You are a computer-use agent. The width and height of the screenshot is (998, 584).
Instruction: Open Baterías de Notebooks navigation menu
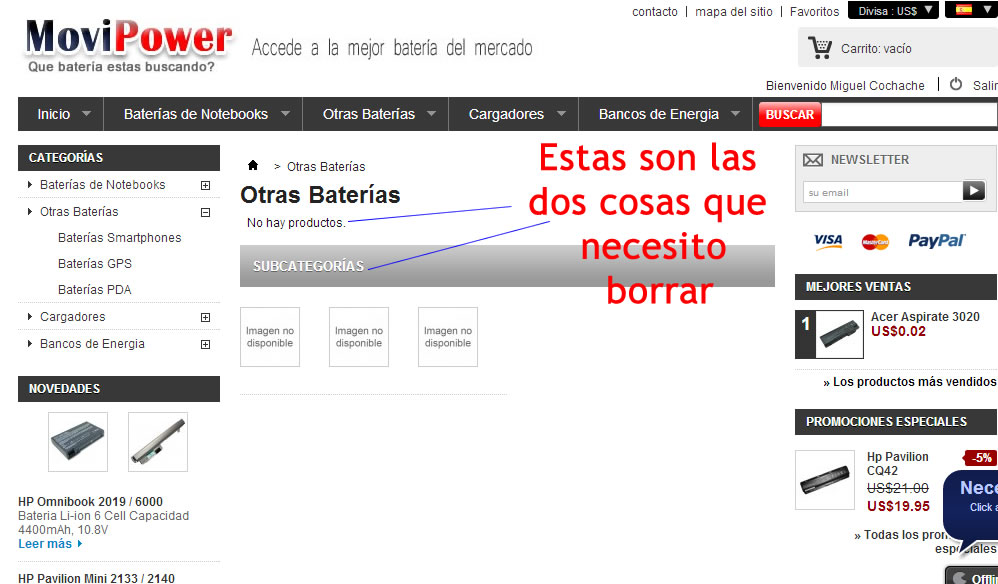[x=195, y=114]
